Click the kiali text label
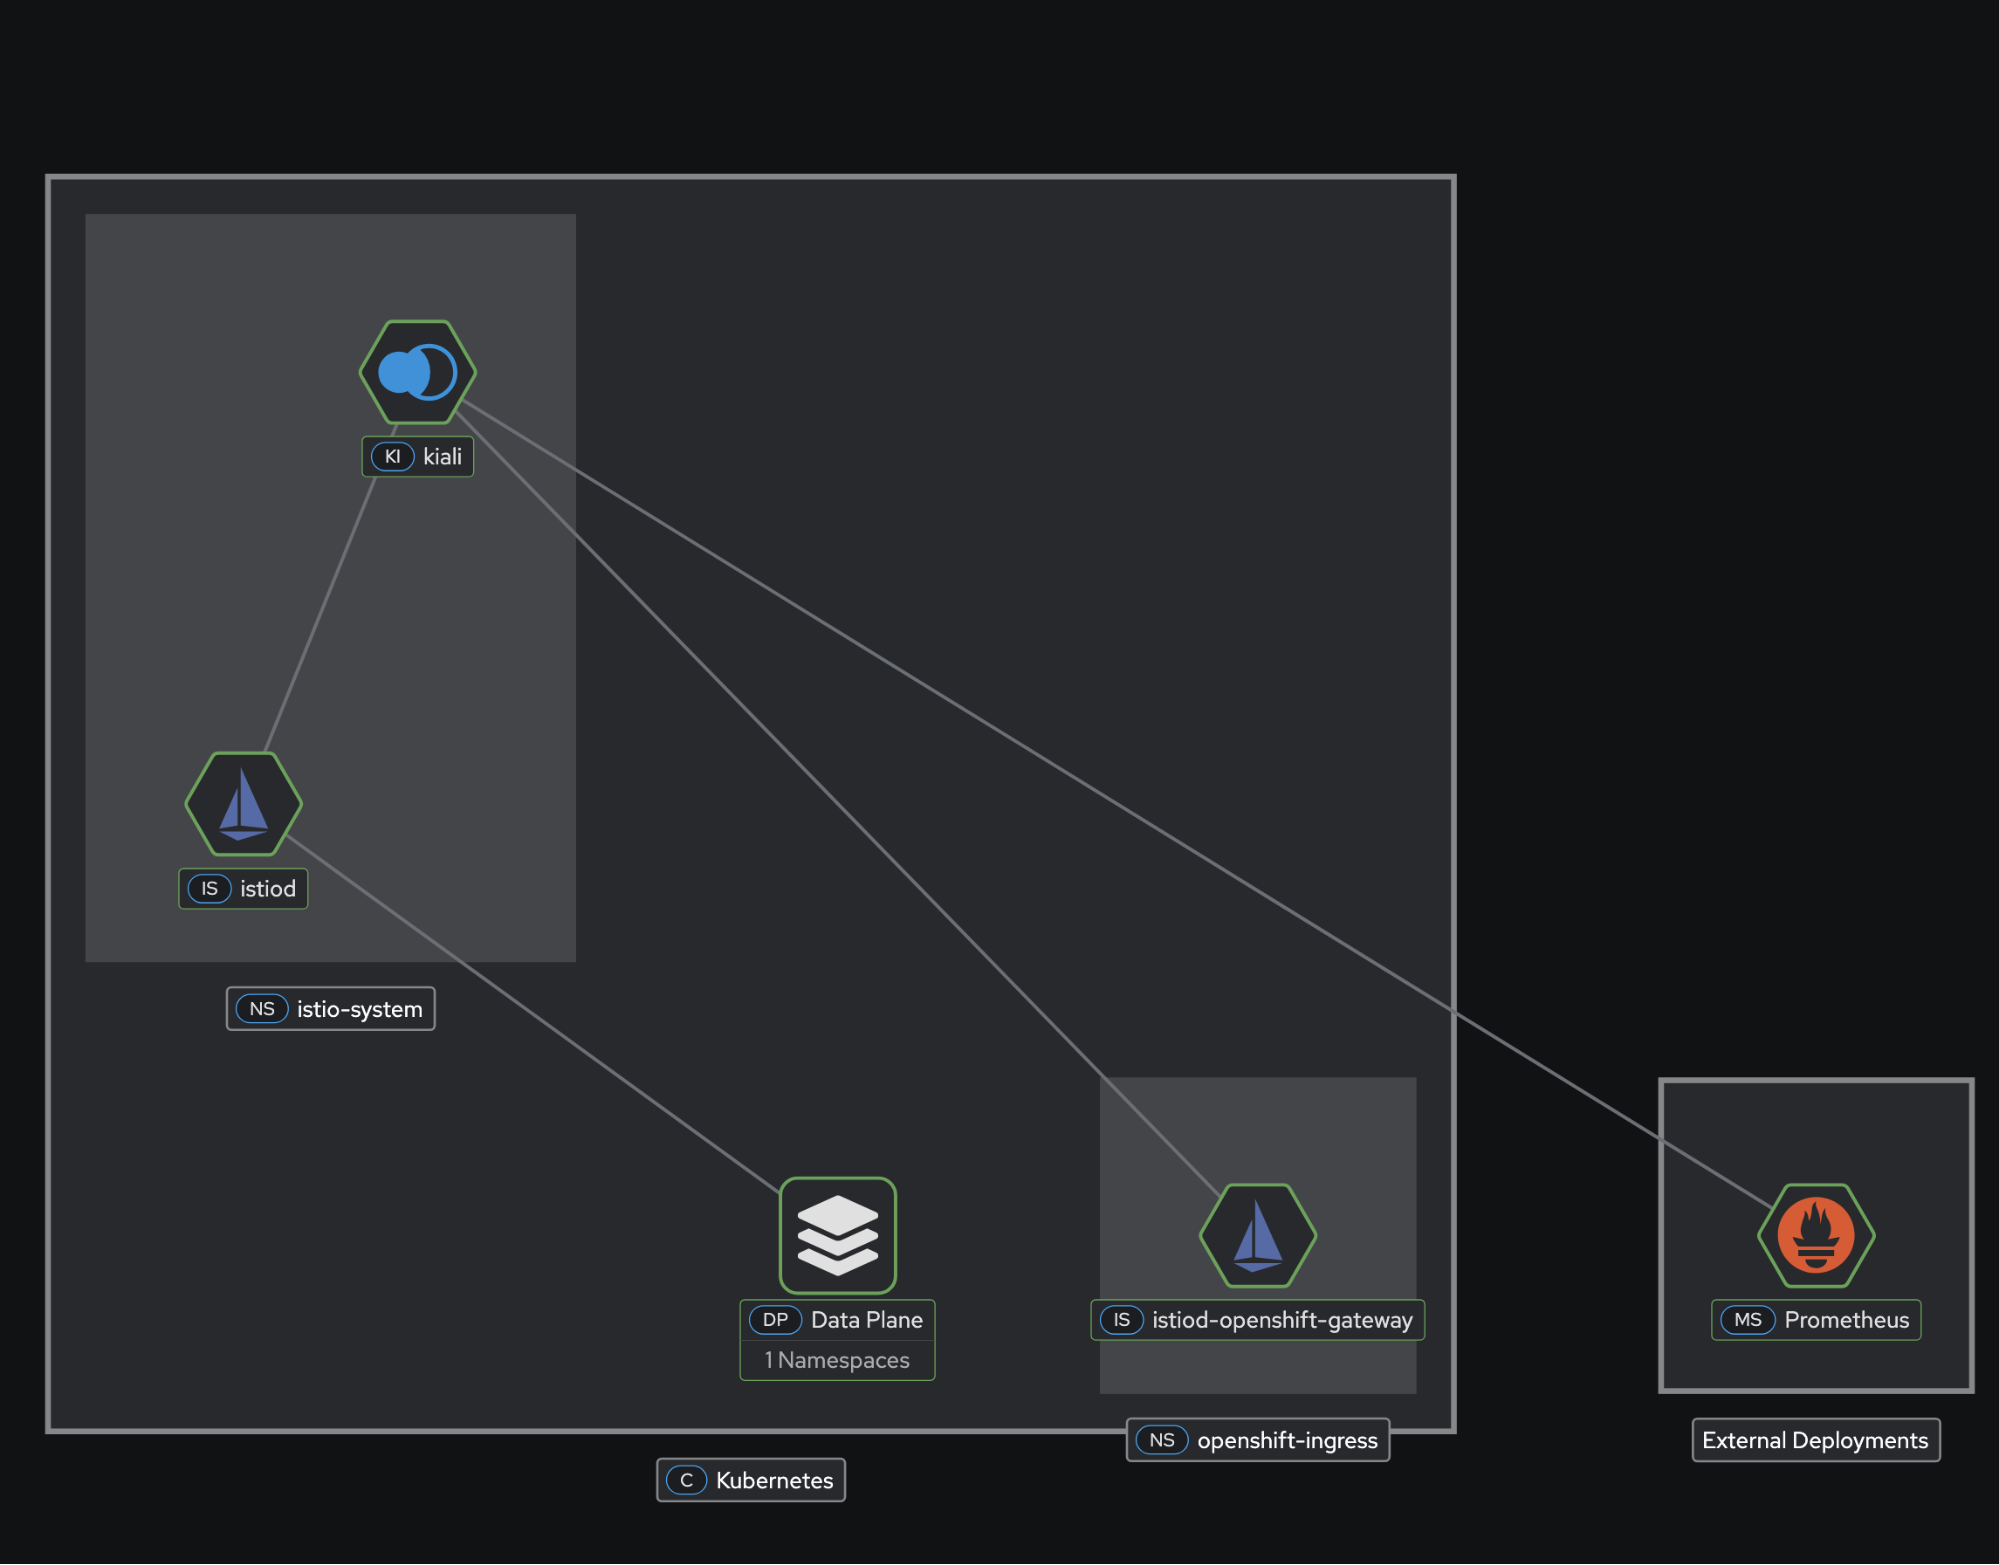 [442, 457]
